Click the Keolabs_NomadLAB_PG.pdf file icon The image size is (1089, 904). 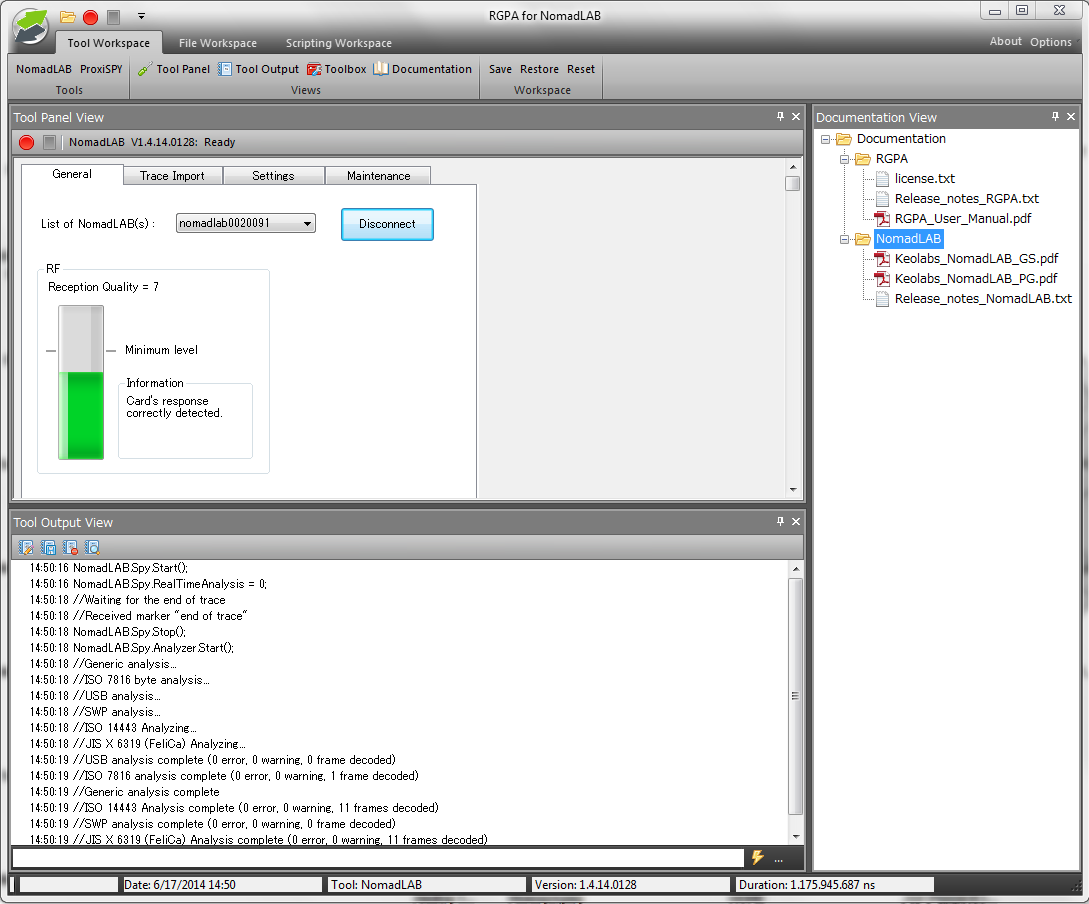pos(882,279)
